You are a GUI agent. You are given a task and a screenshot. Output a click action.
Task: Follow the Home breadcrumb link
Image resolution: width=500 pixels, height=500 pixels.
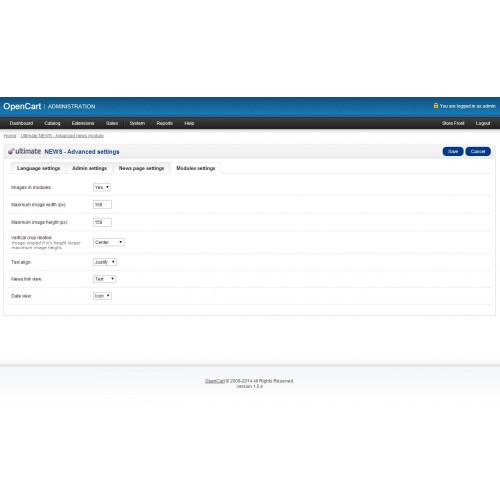coord(10,136)
